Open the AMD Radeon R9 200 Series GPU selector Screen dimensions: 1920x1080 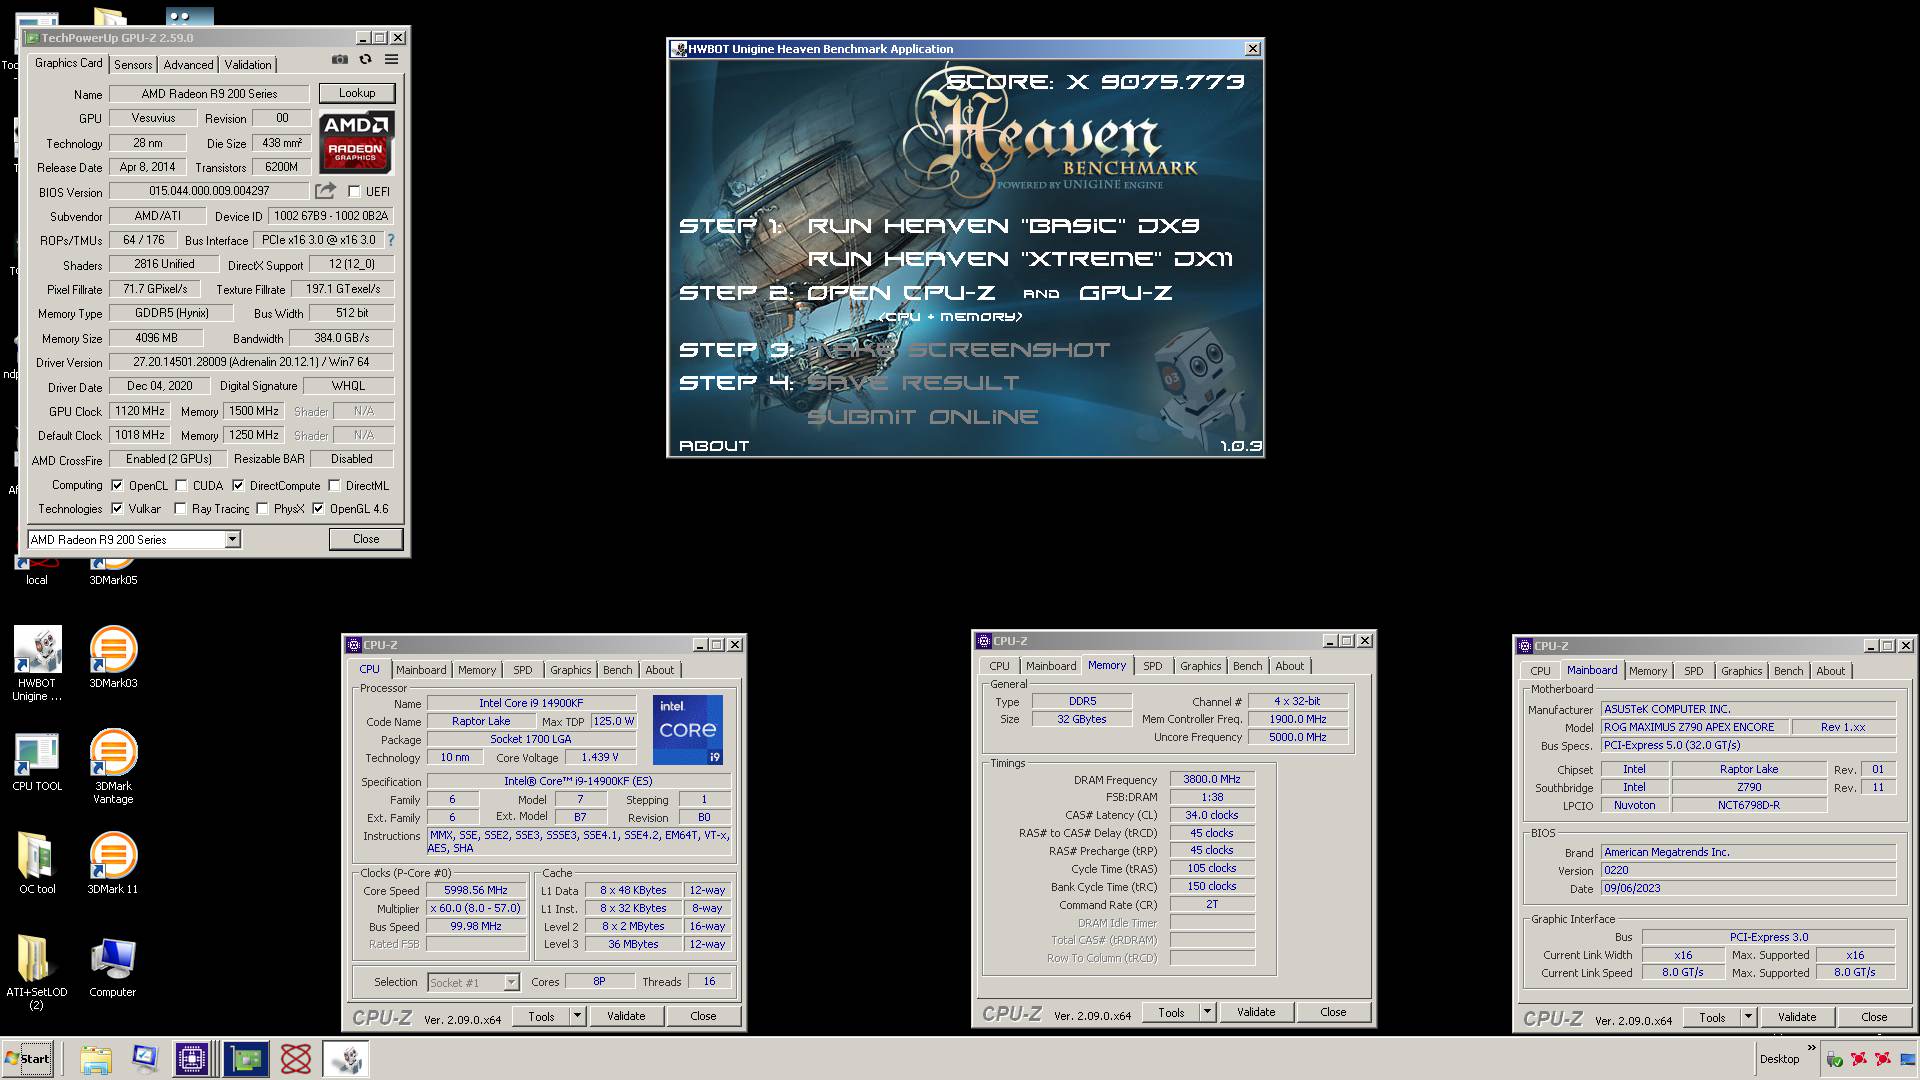[134, 539]
